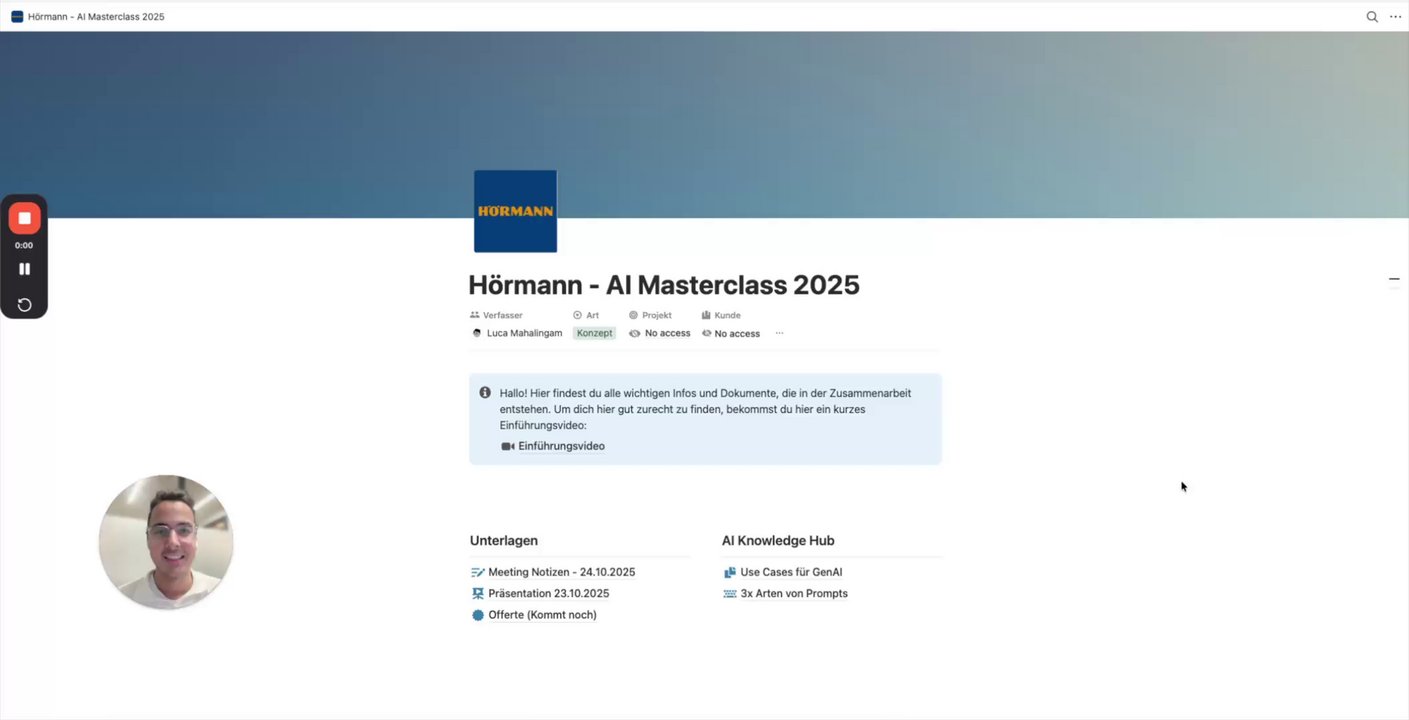Restart the recording with the circular arrow
Screen dimensions: 1409x720
[x=24, y=305]
